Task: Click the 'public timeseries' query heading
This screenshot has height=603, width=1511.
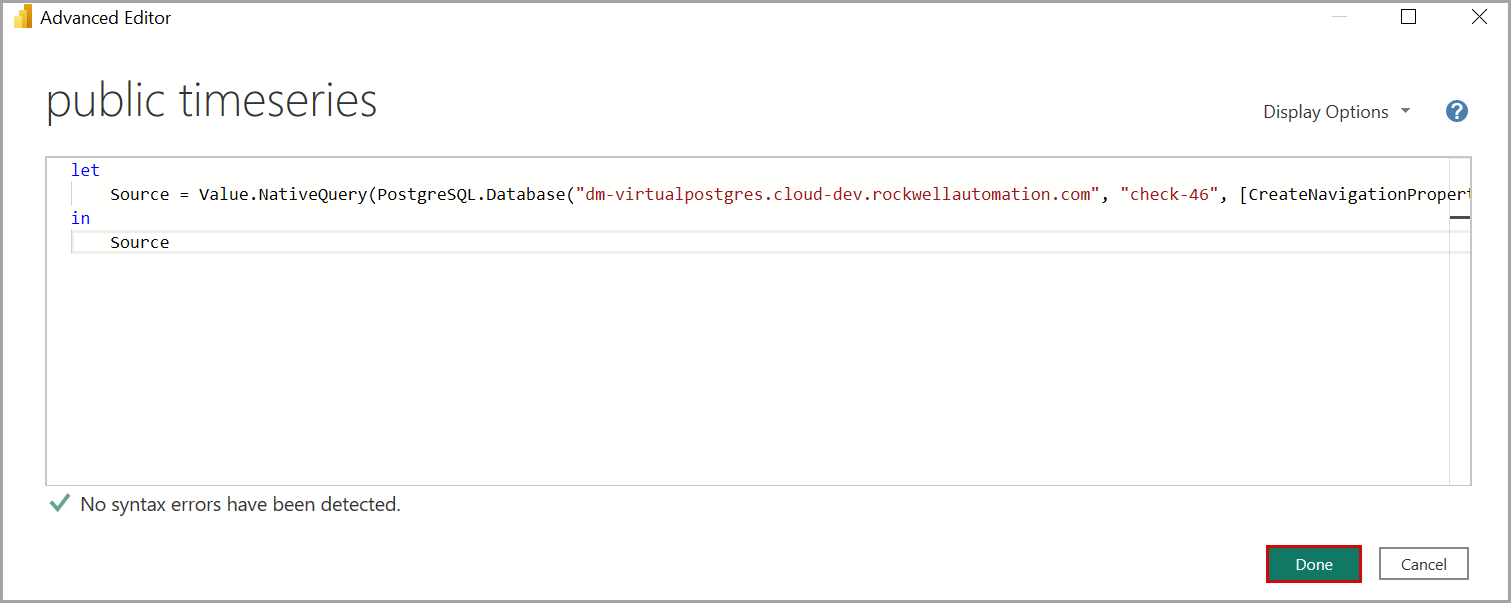Action: point(212,101)
